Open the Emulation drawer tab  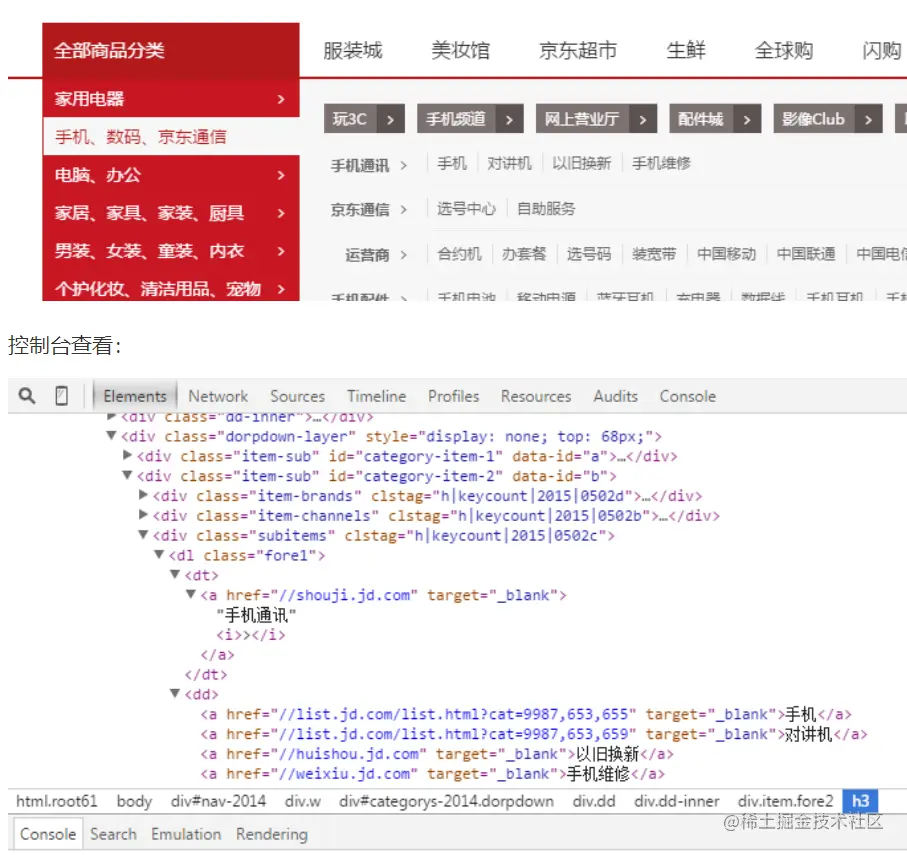186,834
